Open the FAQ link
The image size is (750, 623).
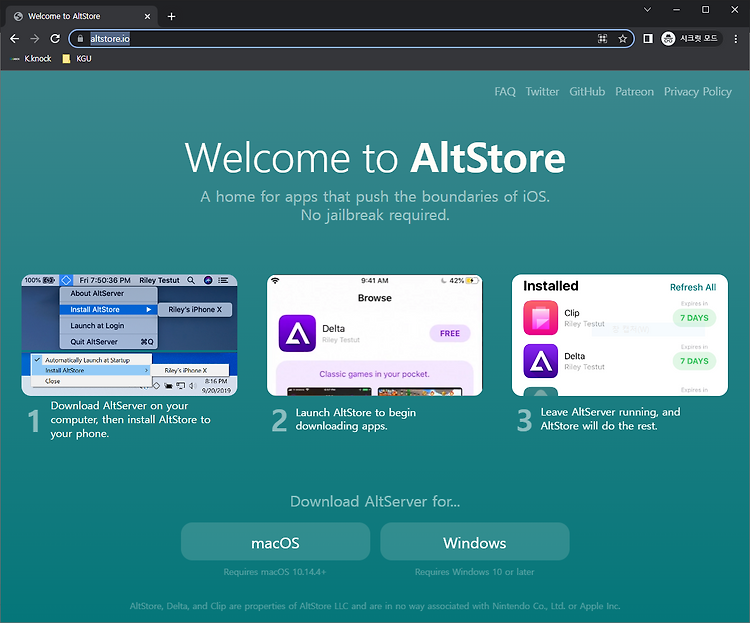[505, 91]
